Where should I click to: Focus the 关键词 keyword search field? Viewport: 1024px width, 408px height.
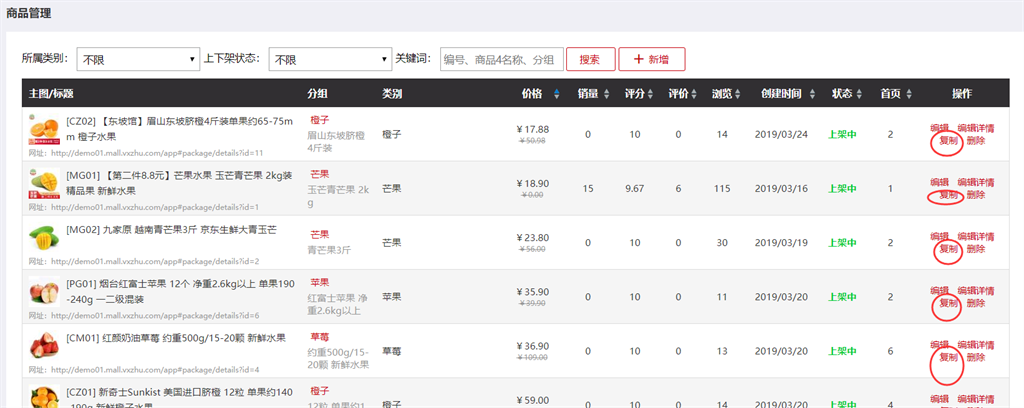pos(501,60)
